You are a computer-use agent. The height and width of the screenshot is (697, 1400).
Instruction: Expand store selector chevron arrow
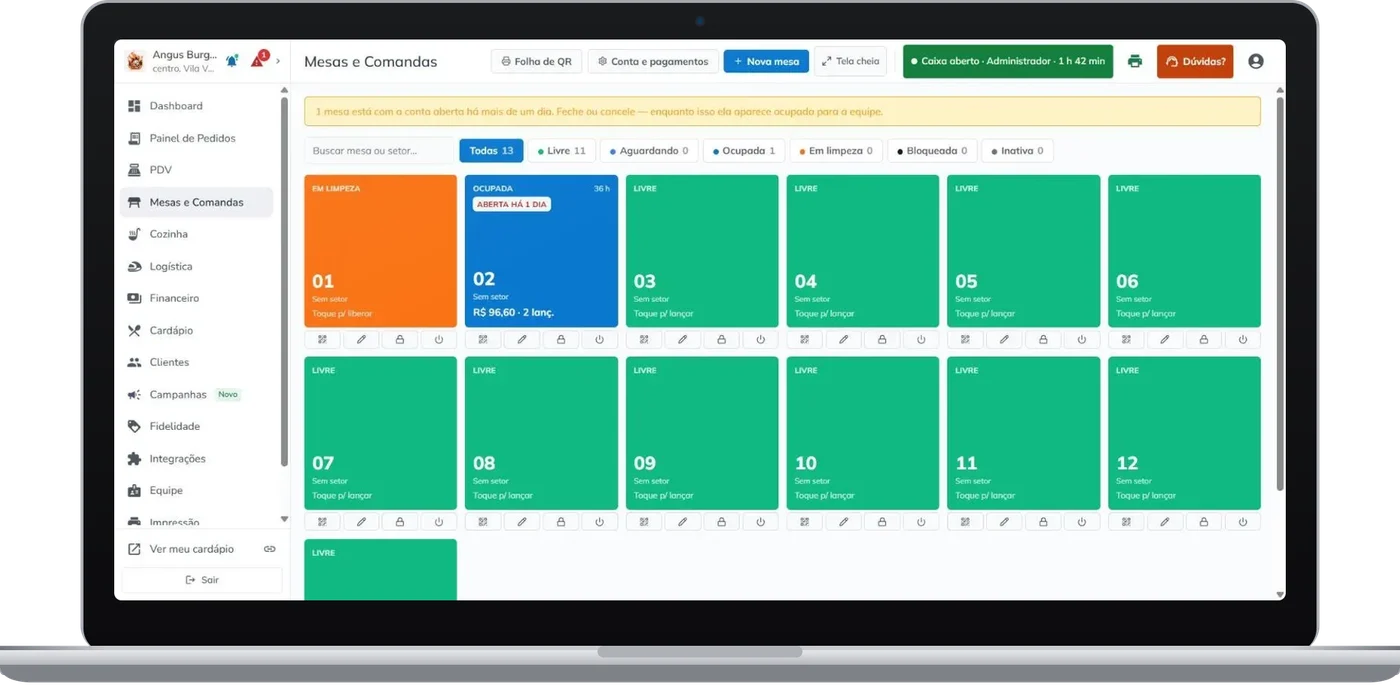278,61
